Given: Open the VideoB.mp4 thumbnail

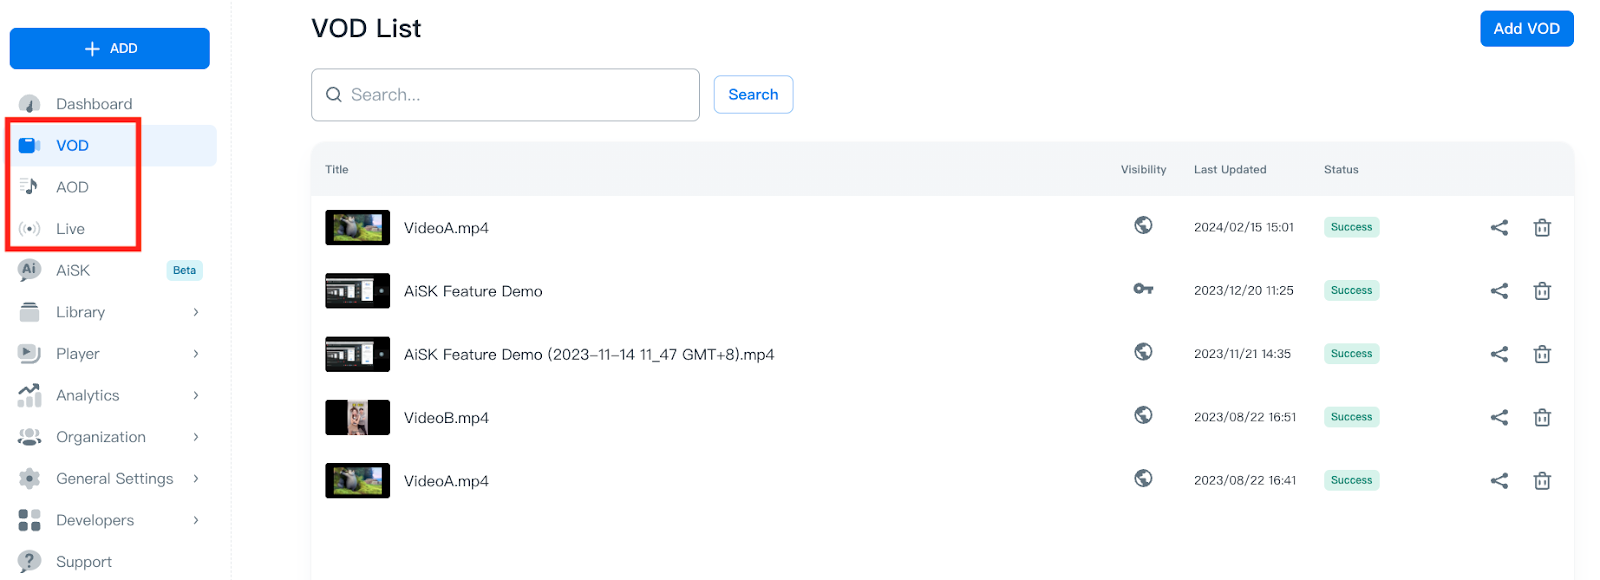Looking at the screenshot, I should 357,418.
